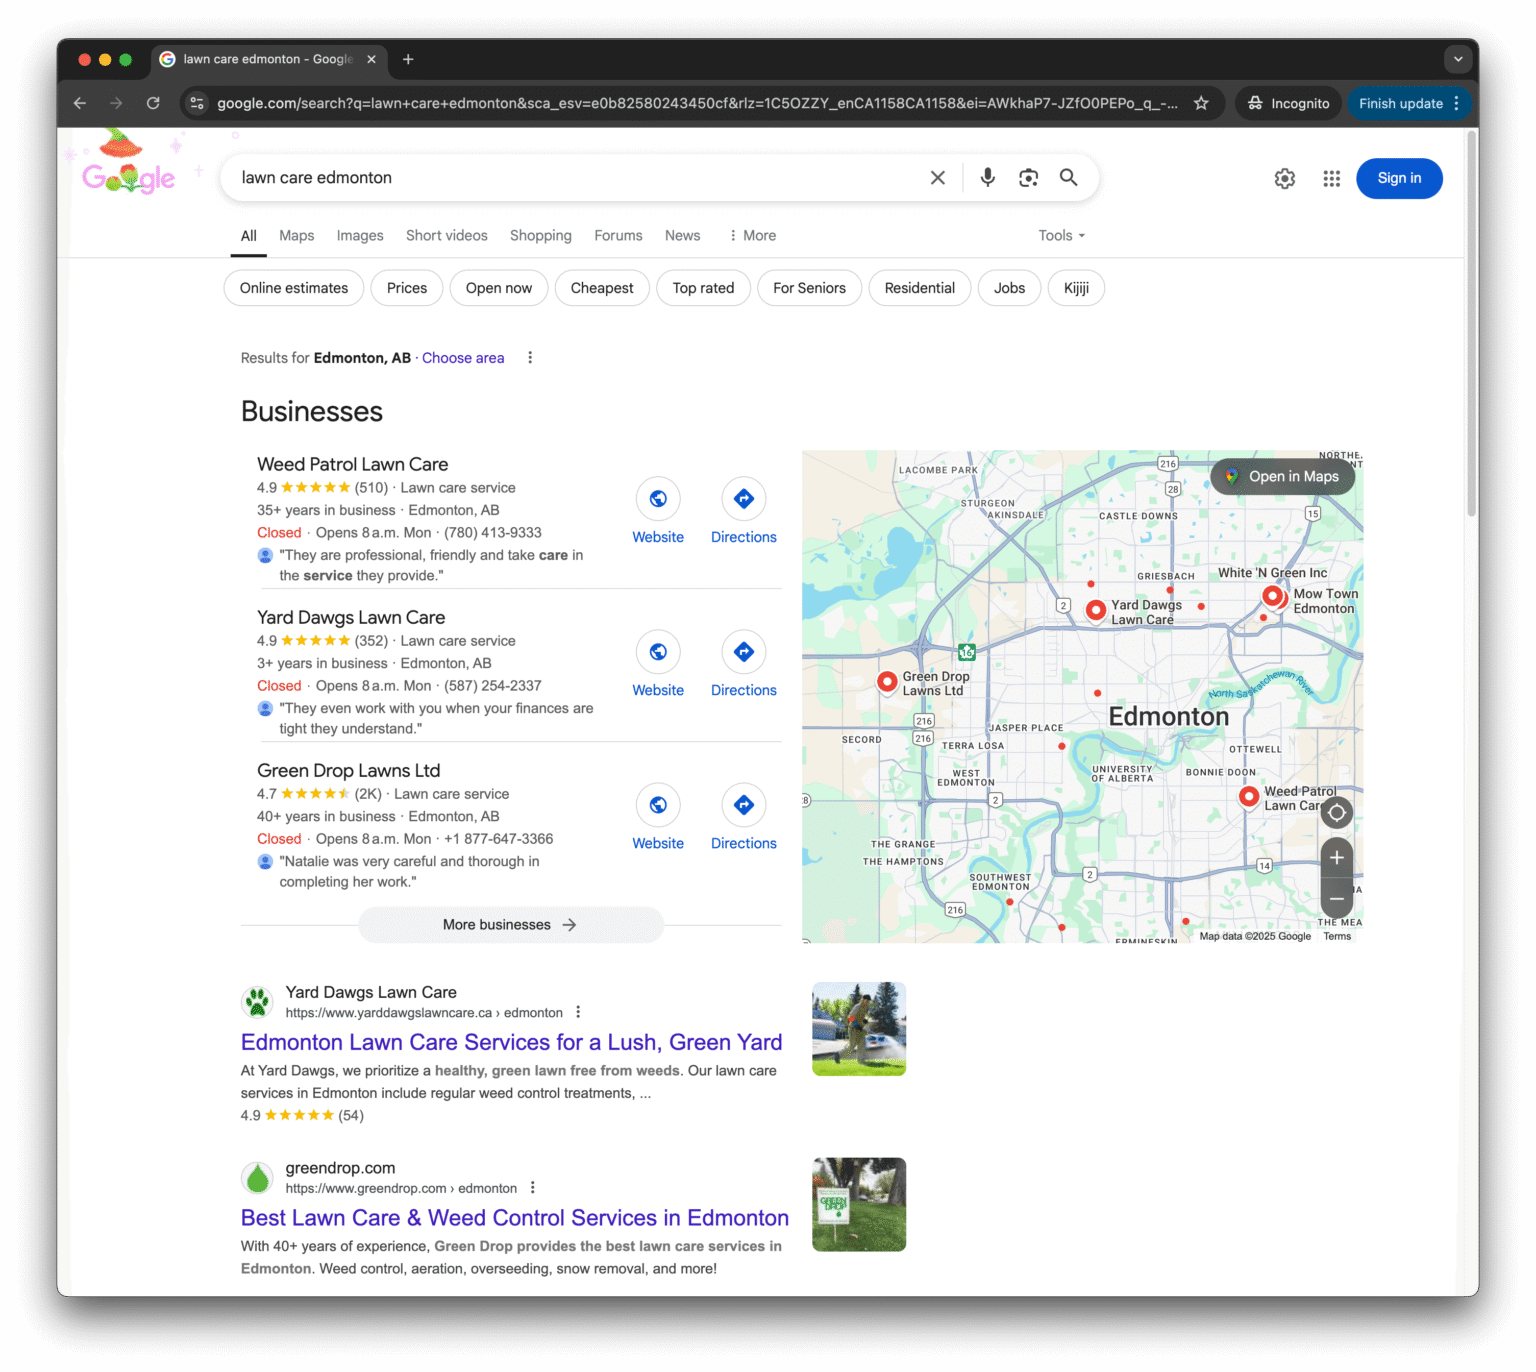Switch to the Maps tab
This screenshot has height=1372, width=1536.
pyautogui.click(x=296, y=235)
